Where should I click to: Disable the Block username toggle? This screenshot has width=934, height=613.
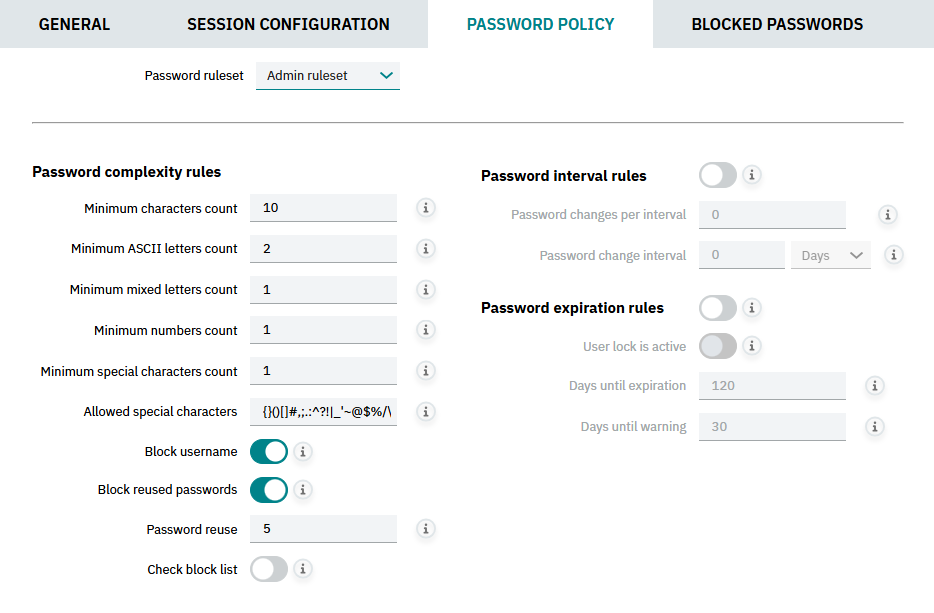[269, 452]
